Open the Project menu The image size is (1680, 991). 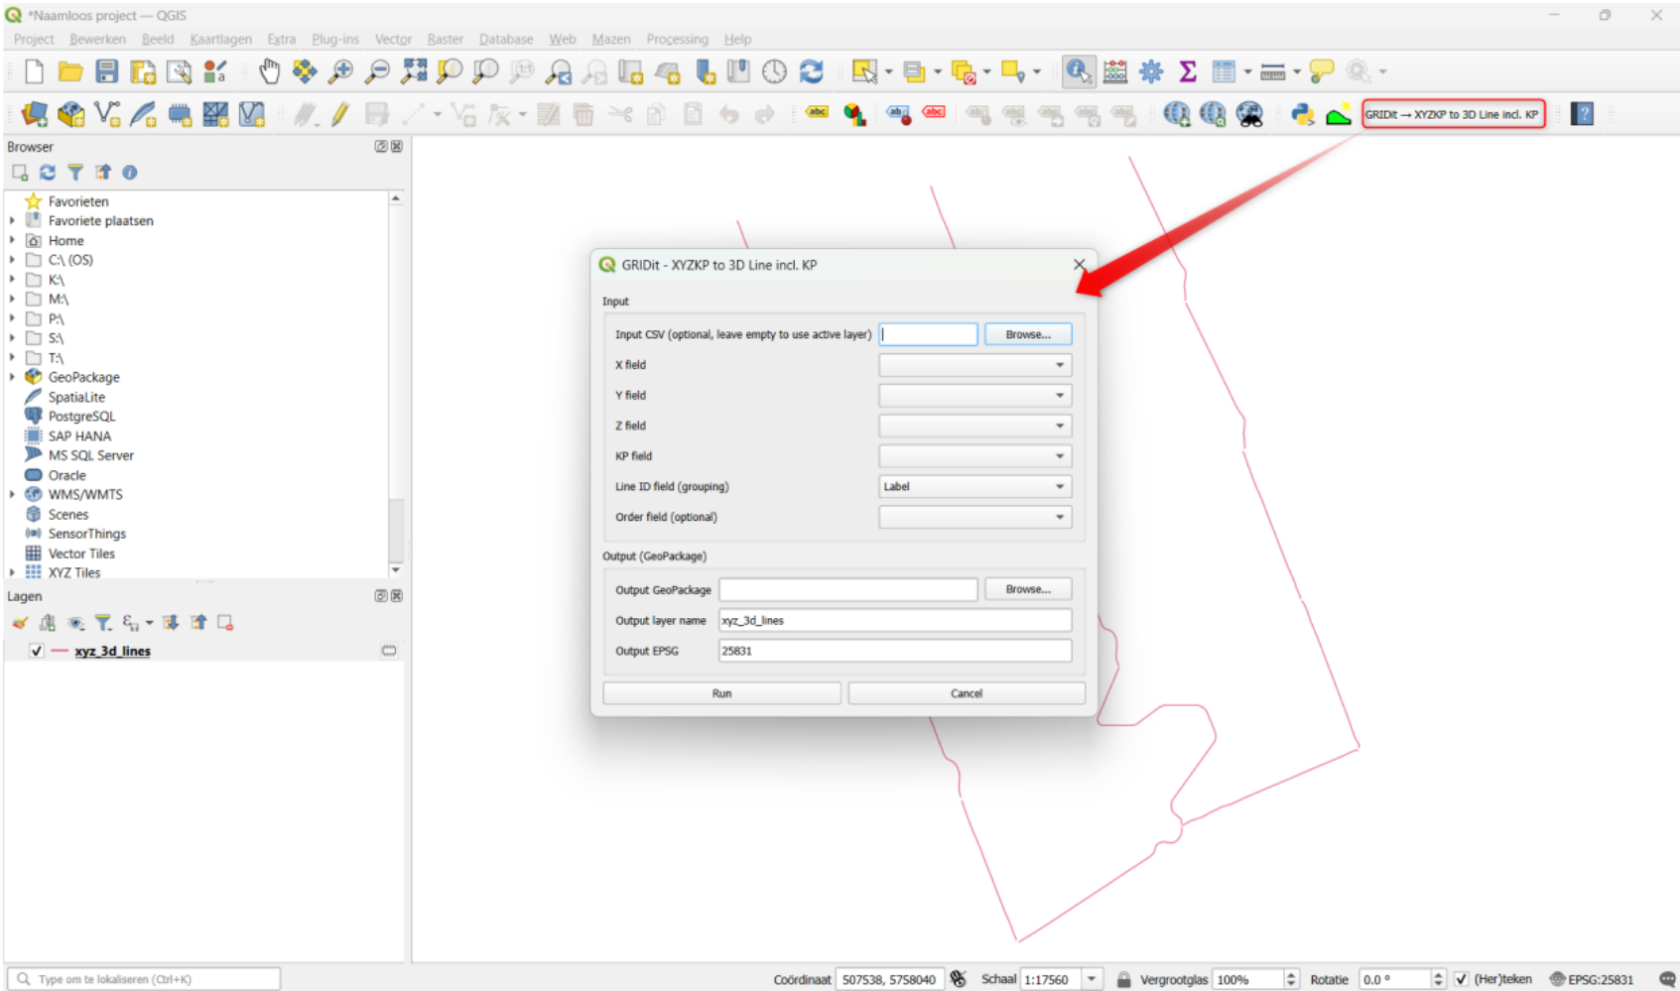(34, 39)
